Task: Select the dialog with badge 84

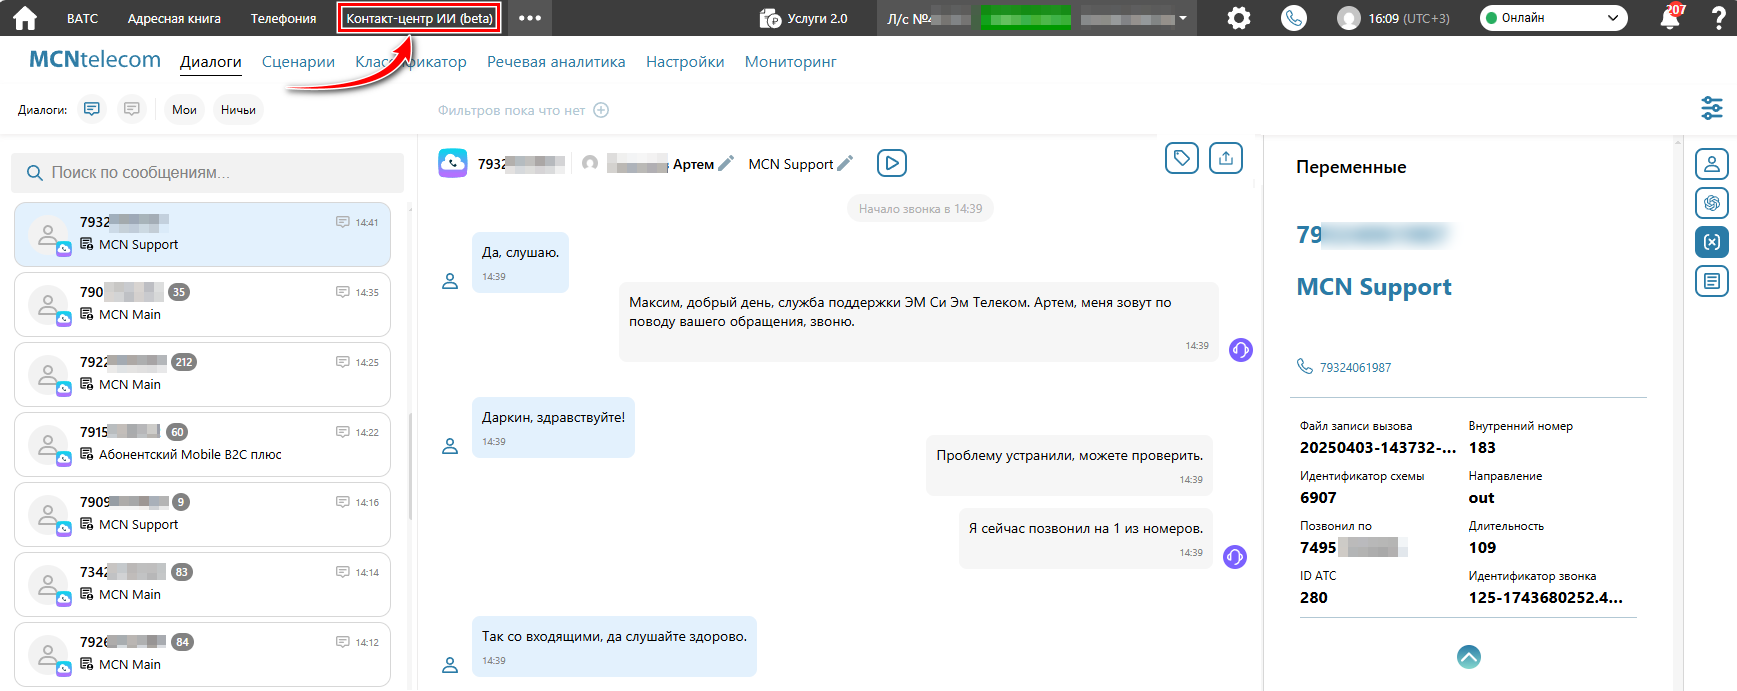Action: click(202, 655)
